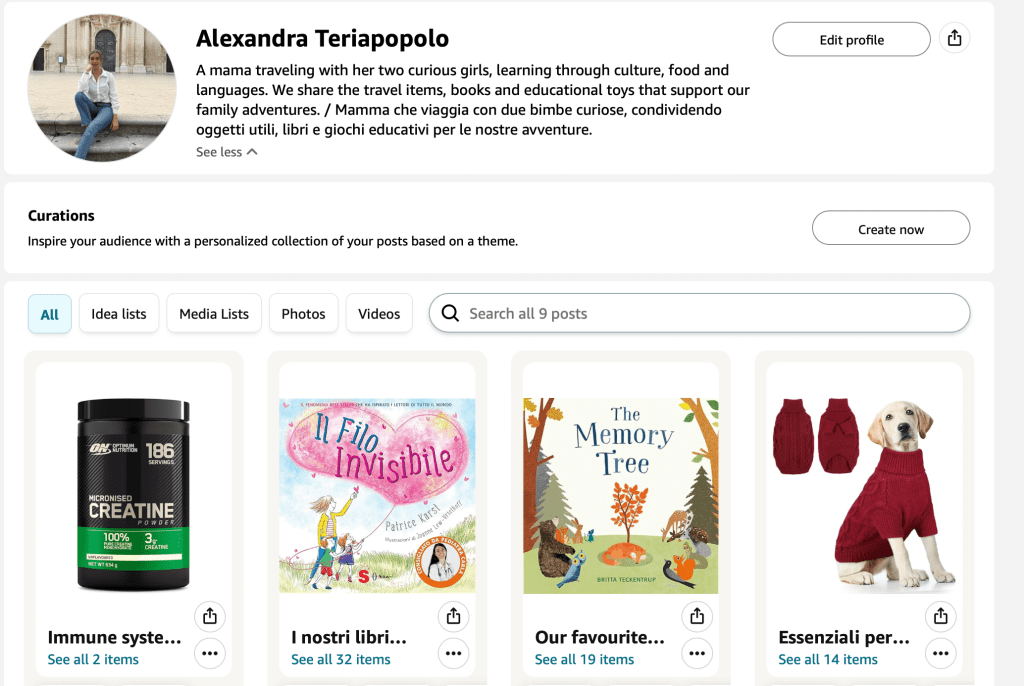Collapse bio with See less

pos(226,152)
